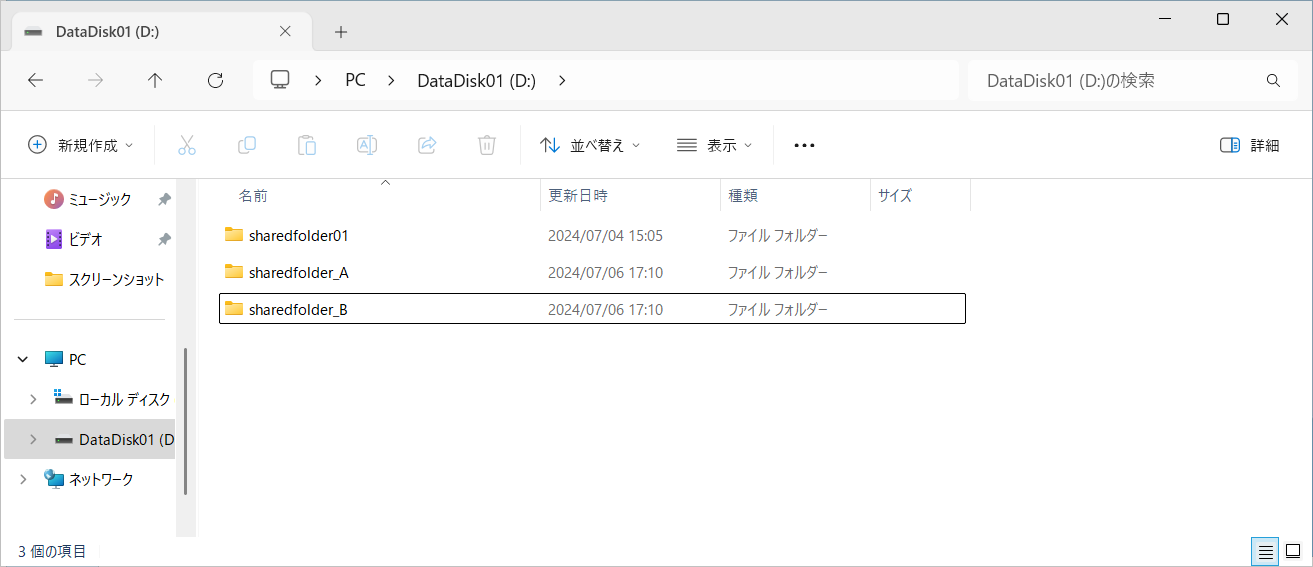Click the Copy icon in toolbar
Image resolution: width=1313 pixels, height=567 pixels.
click(247, 145)
